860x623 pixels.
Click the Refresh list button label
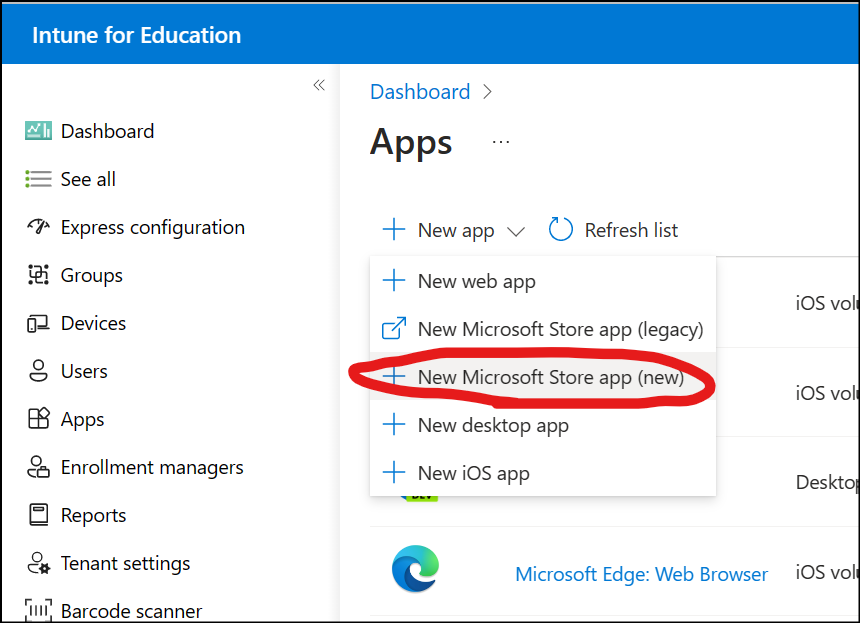[x=631, y=230]
